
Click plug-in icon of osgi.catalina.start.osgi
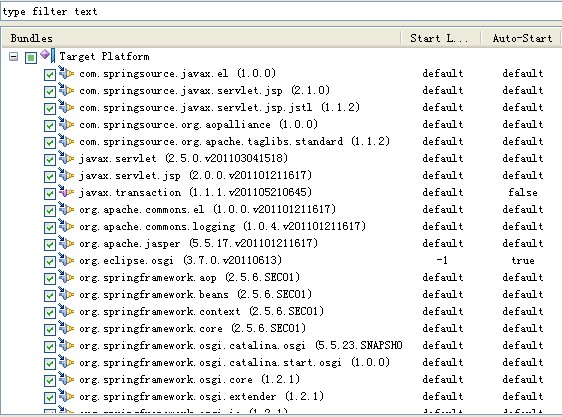(x=66, y=362)
